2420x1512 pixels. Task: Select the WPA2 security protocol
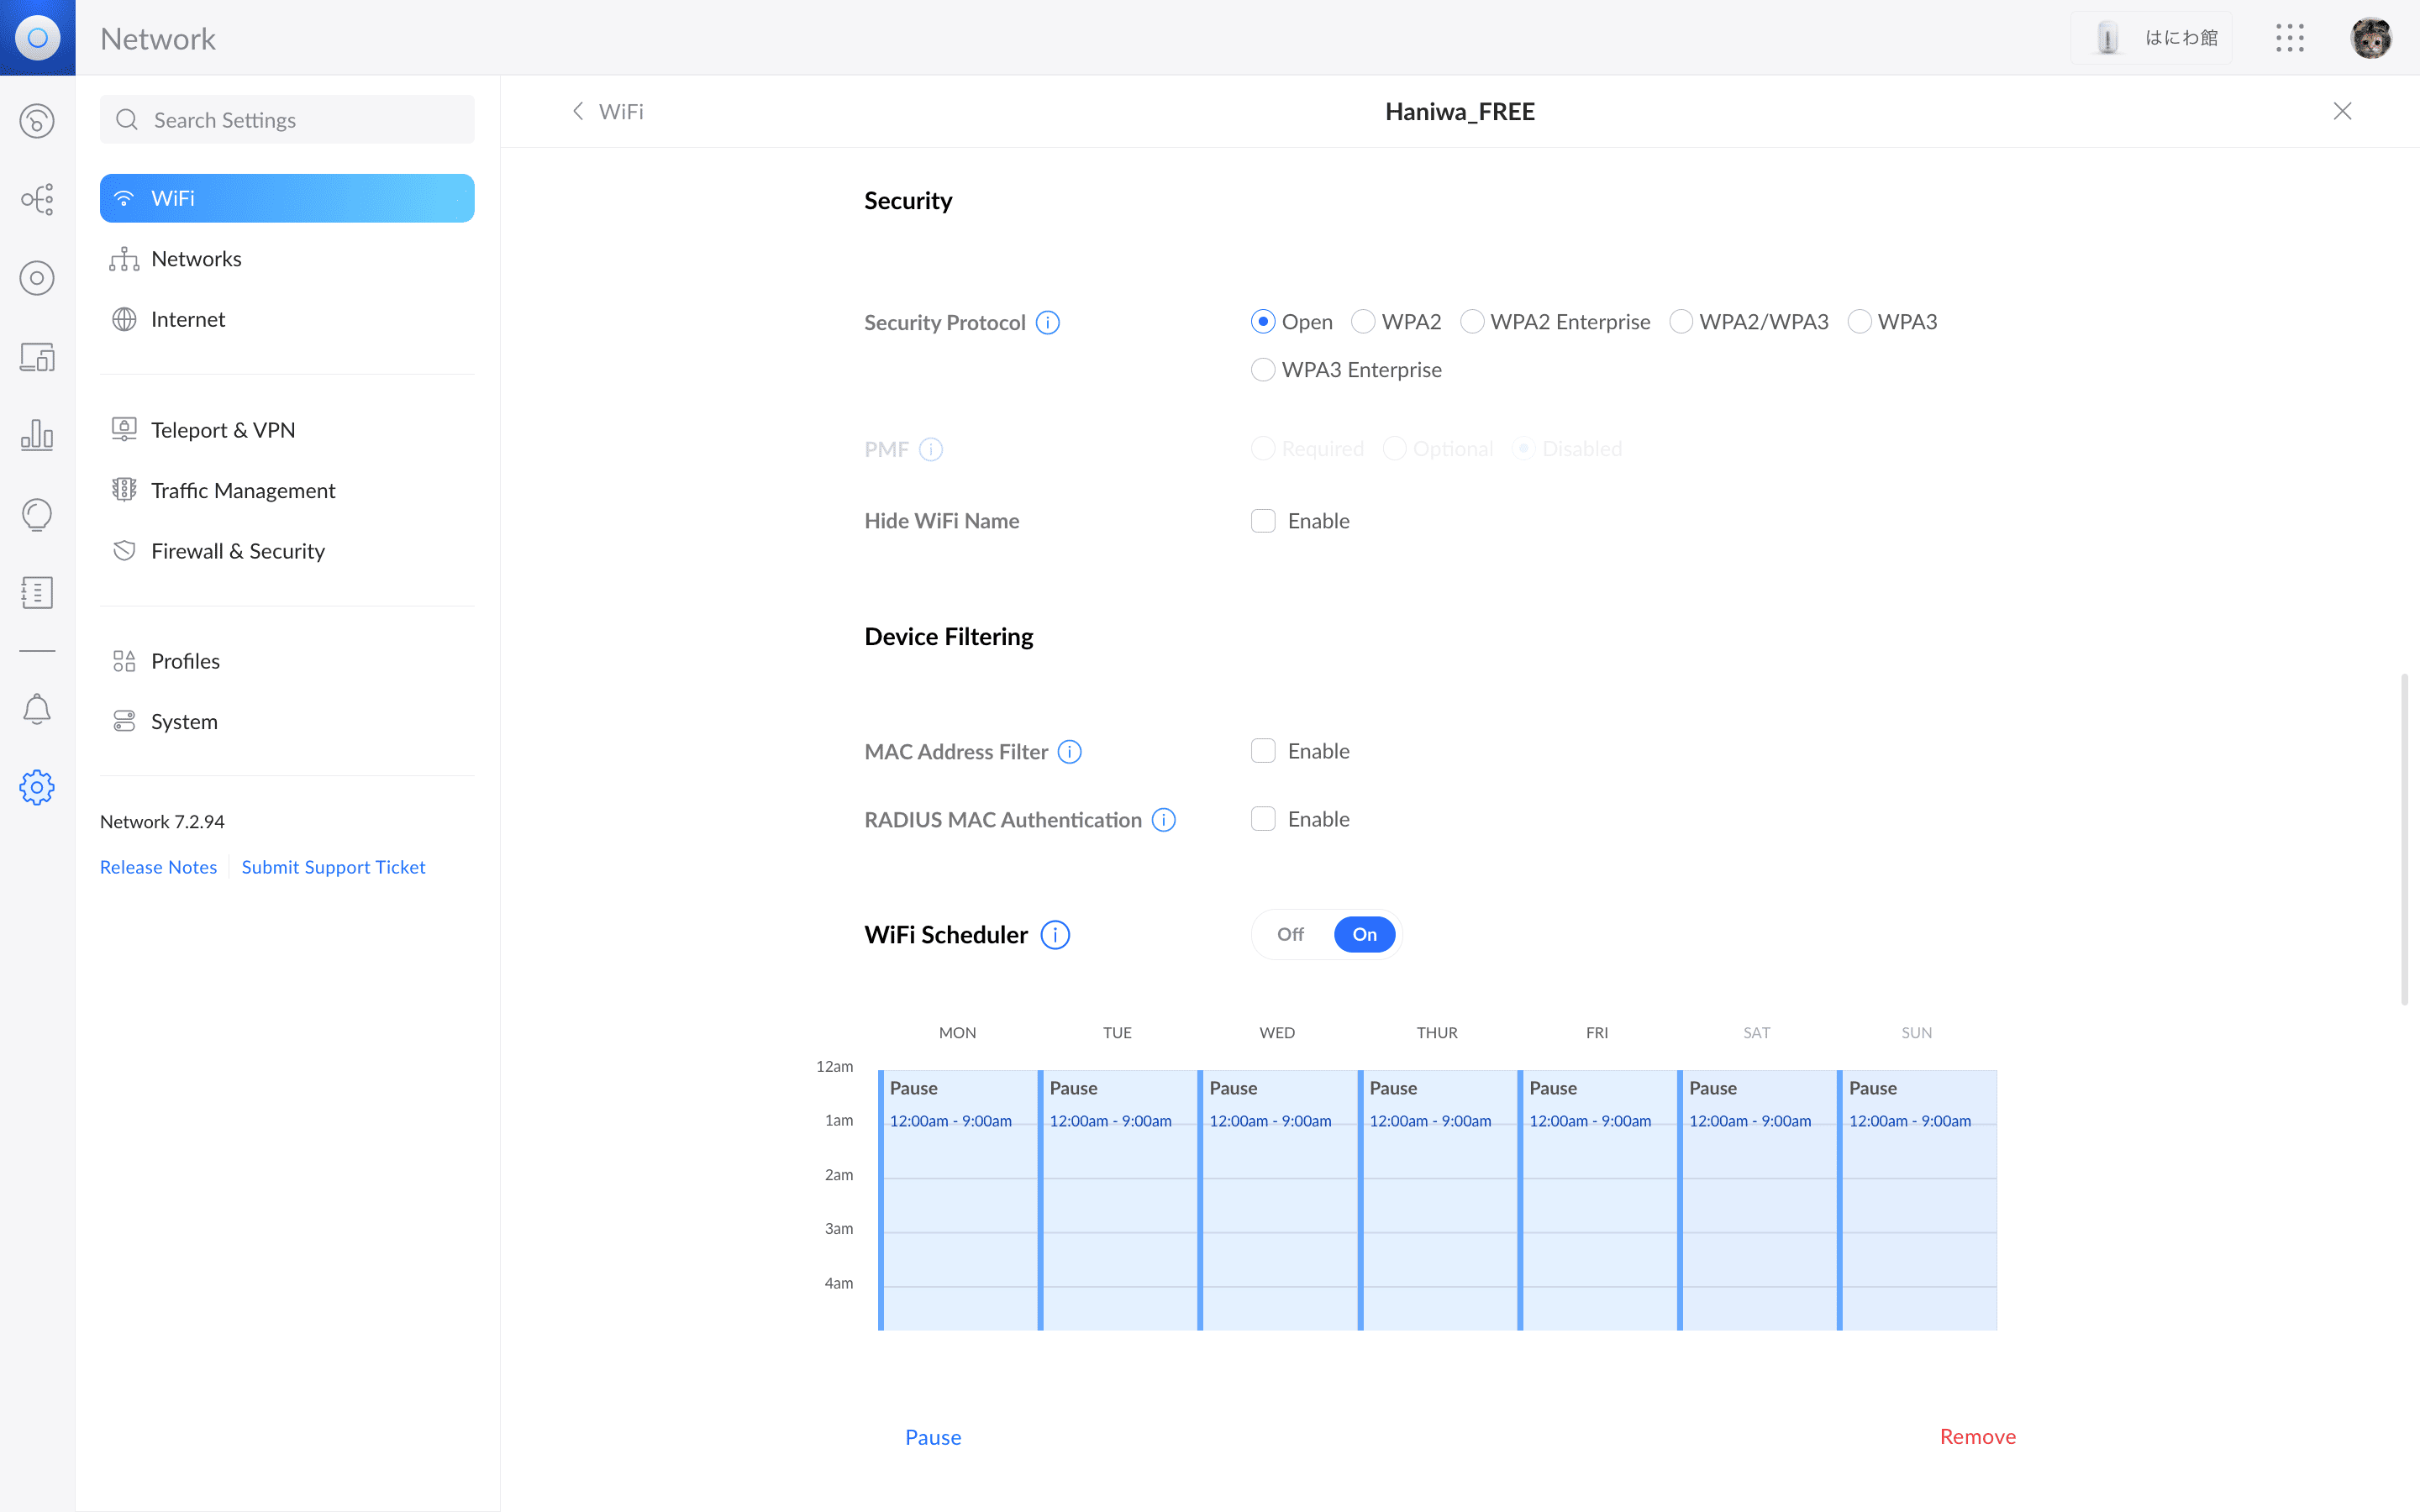tap(1363, 321)
